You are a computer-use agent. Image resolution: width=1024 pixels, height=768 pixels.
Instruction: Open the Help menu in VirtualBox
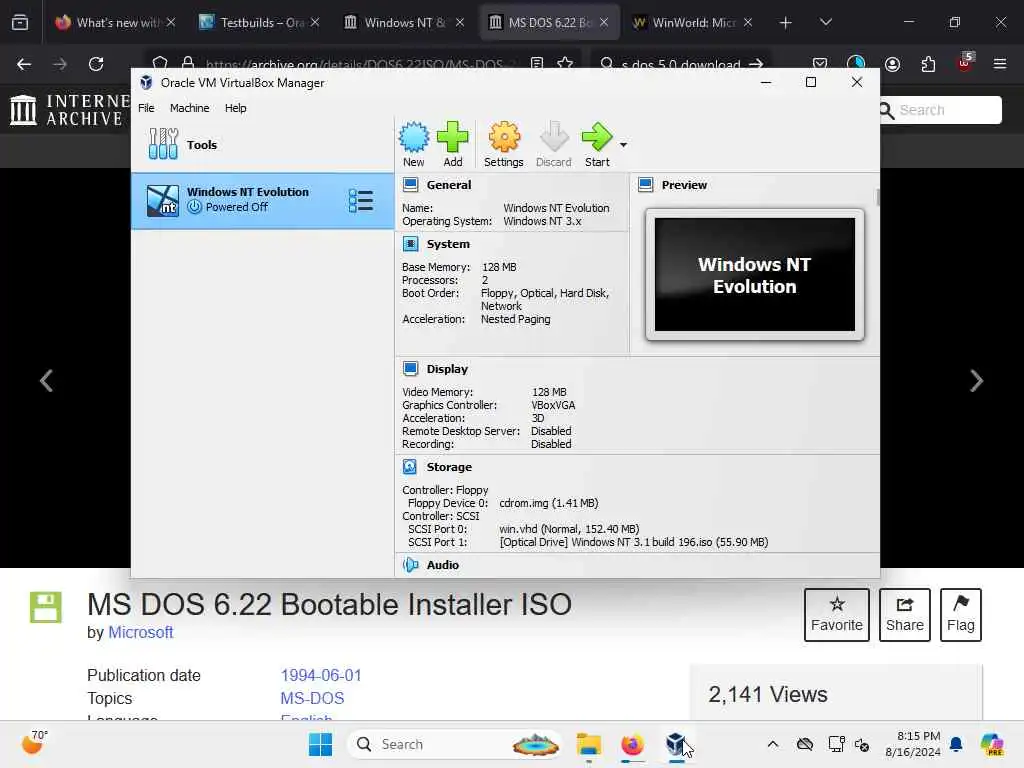(x=236, y=108)
